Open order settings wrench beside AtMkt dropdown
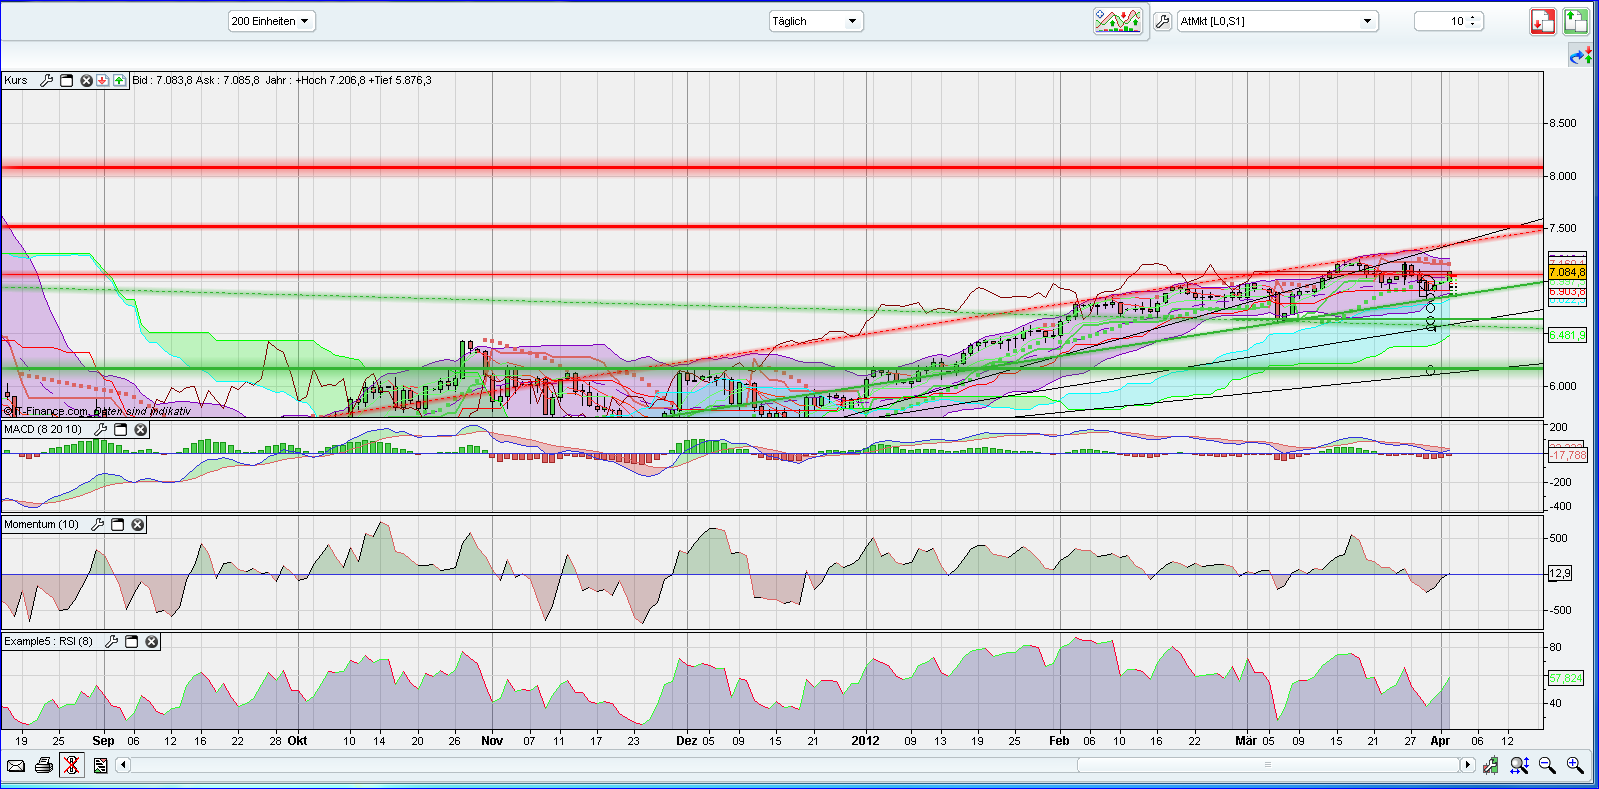 [x=1162, y=21]
